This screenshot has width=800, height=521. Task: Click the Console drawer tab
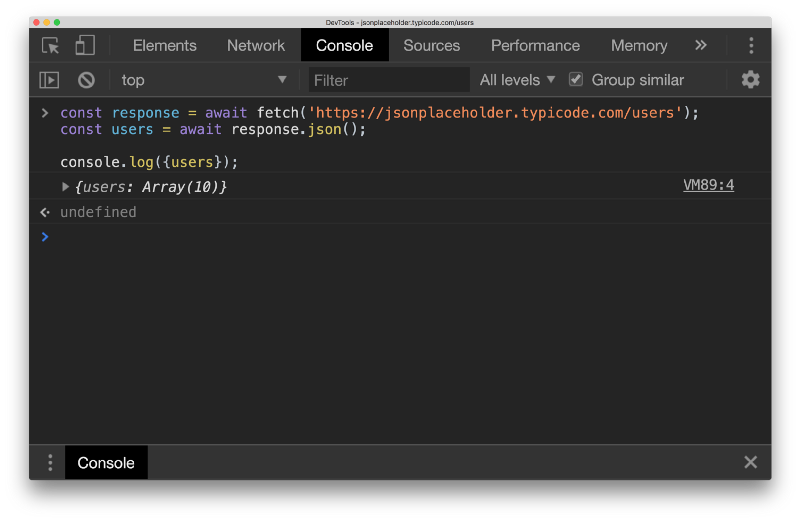tap(106, 463)
